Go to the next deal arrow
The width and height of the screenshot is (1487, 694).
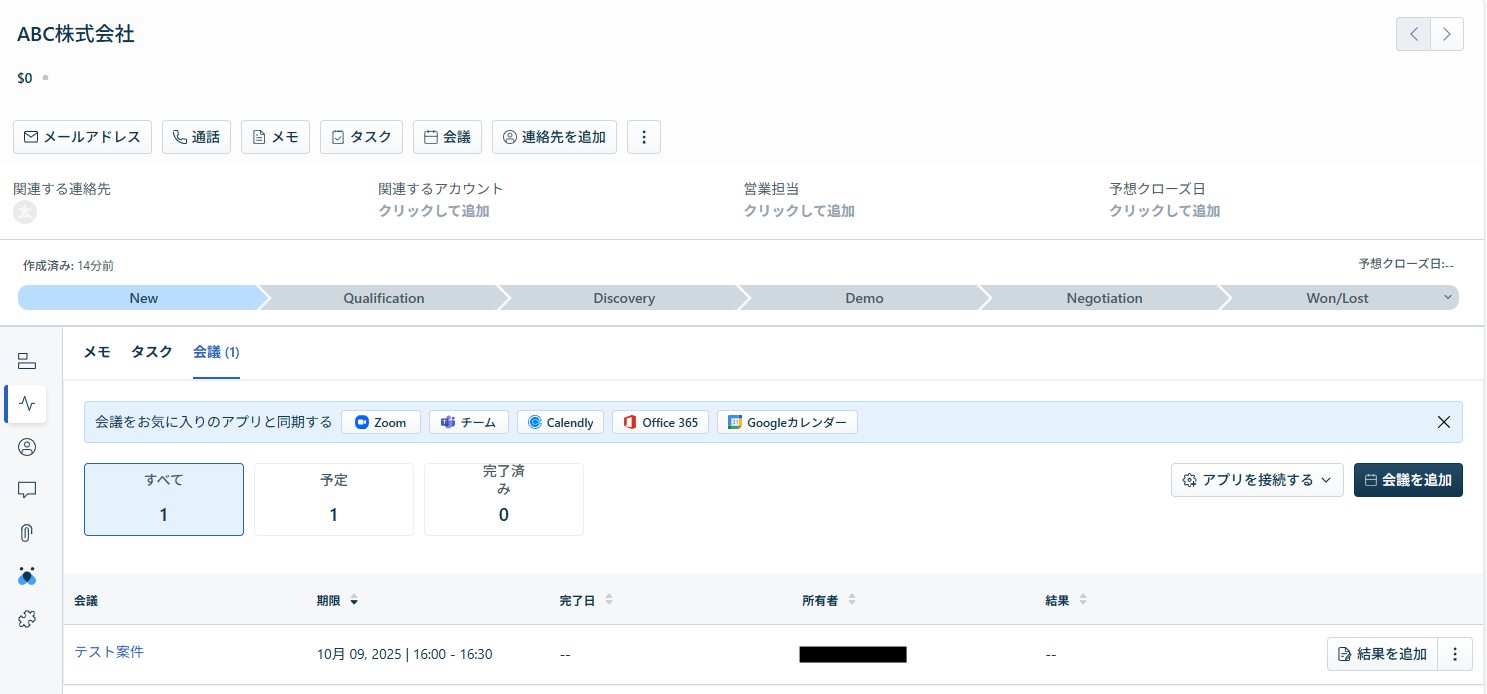1446,34
